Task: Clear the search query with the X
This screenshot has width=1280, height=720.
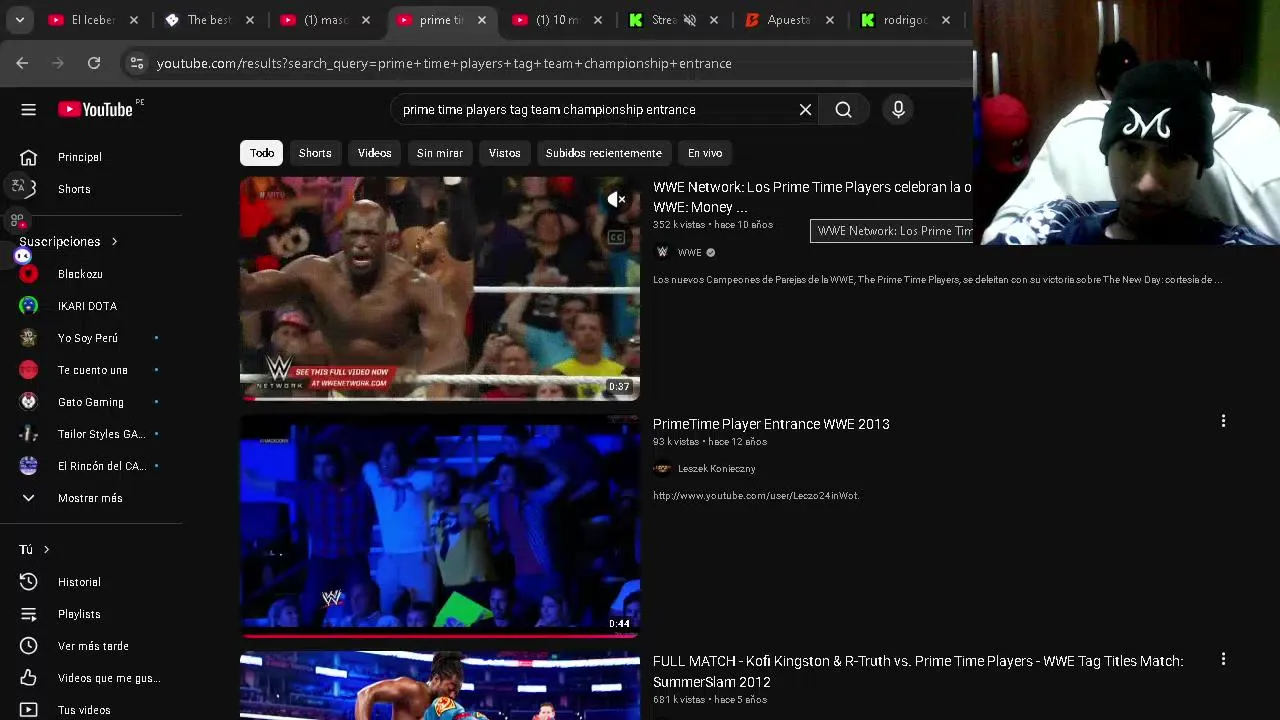Action: coord(805,110)
